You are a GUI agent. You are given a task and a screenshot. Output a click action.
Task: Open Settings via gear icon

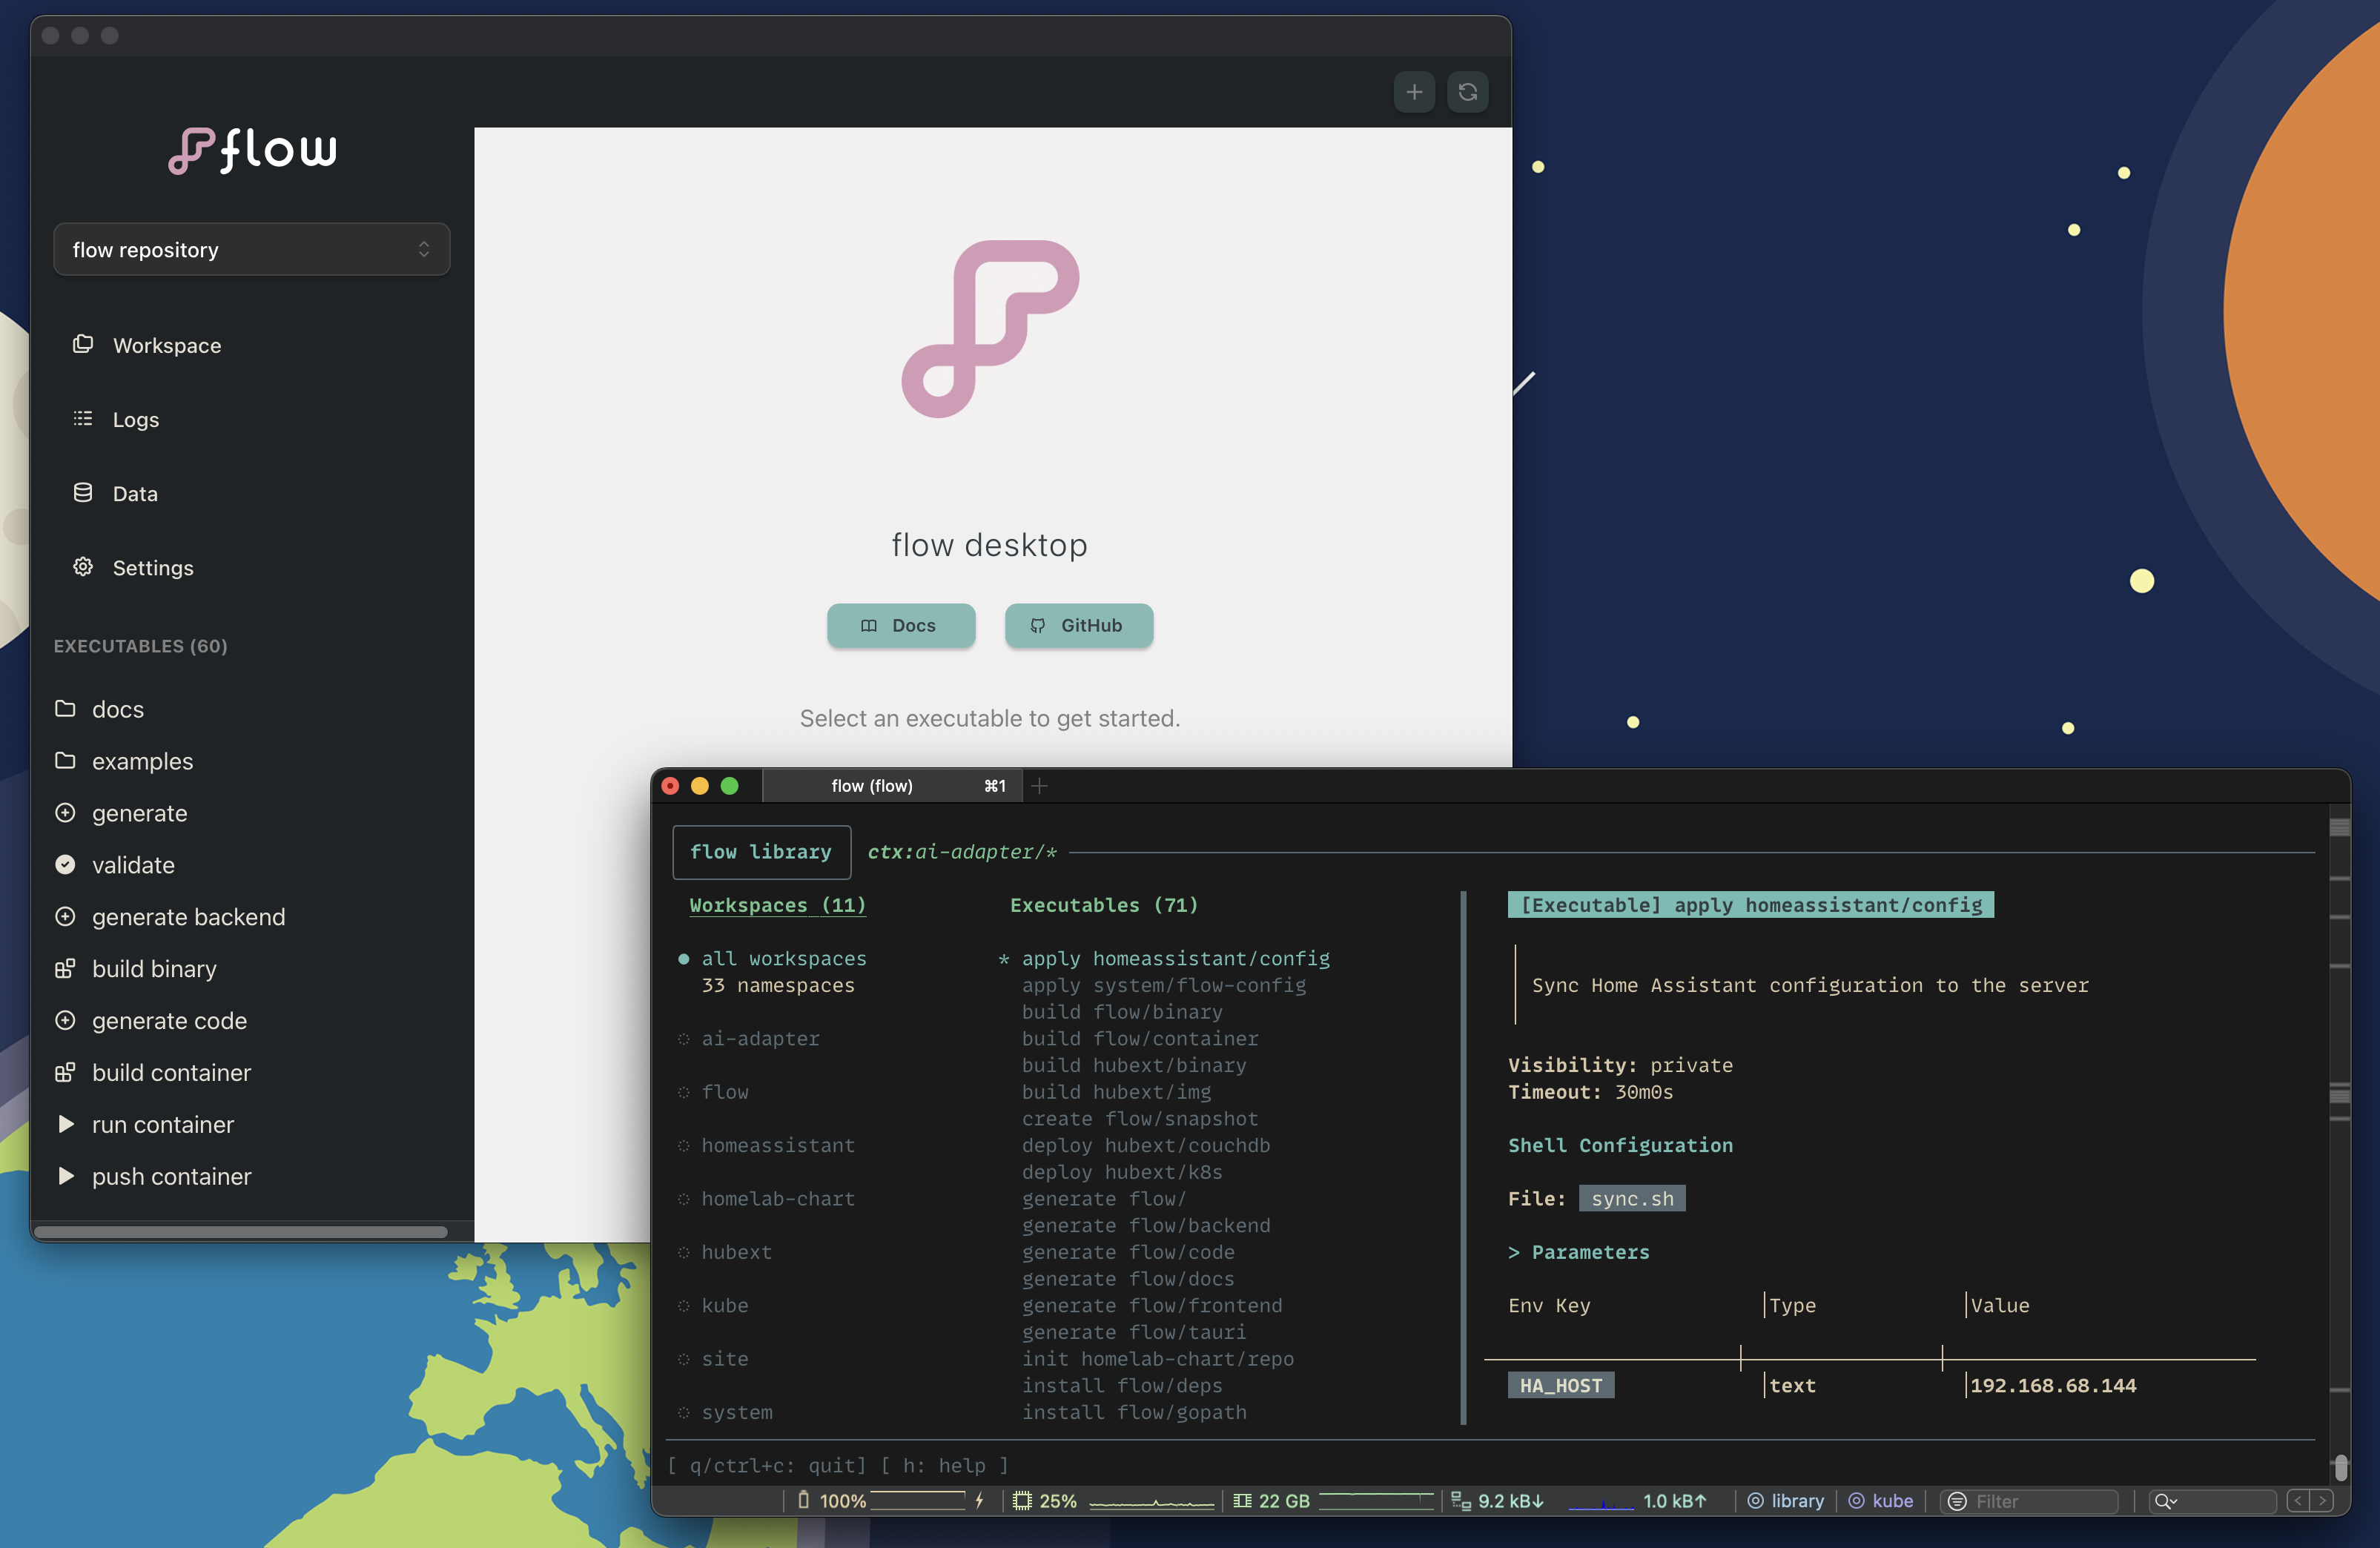(83, 567)
